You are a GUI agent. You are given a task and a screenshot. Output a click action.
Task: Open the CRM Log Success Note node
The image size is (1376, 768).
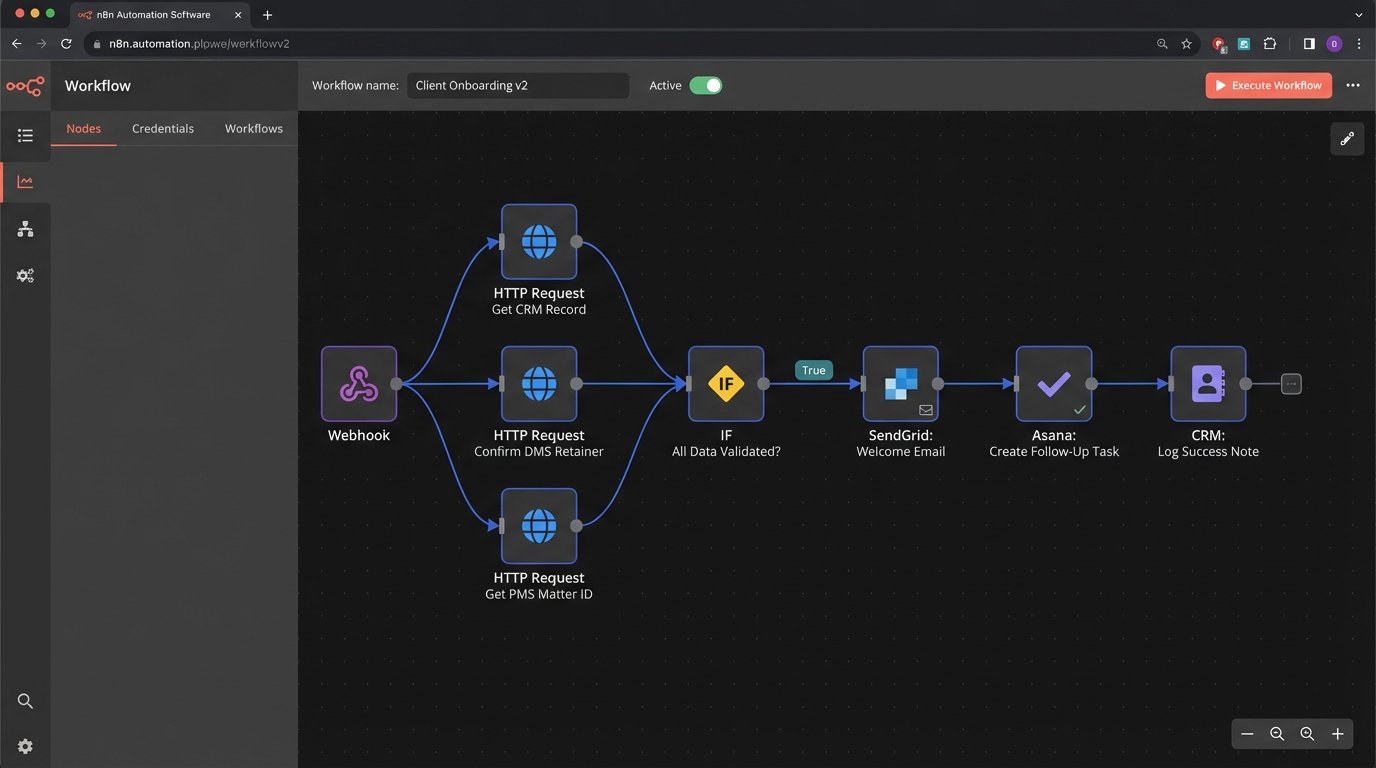[1208, 383]
